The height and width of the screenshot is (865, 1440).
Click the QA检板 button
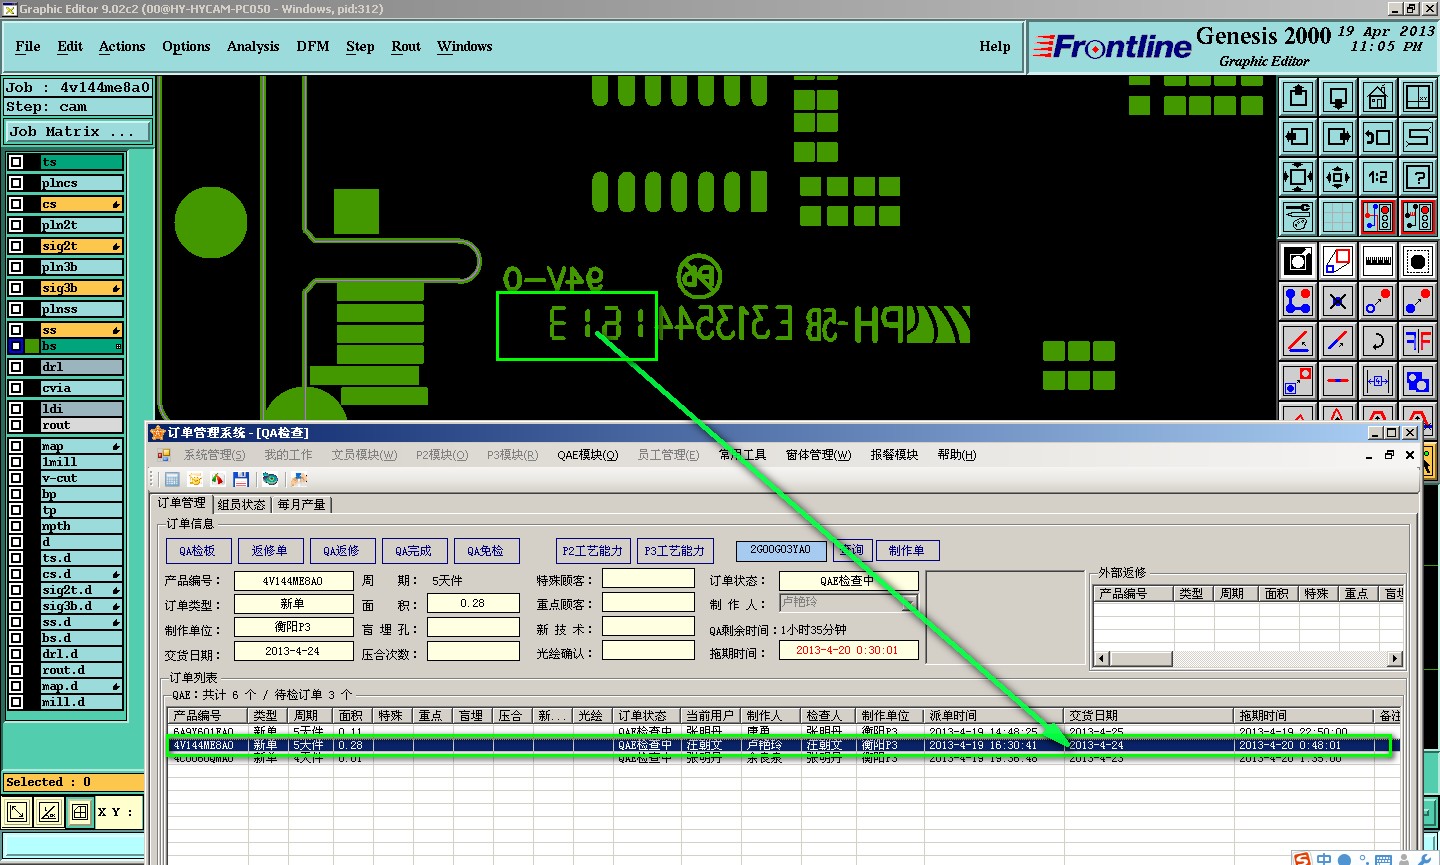pyautogui.click(x=198, y=551)
